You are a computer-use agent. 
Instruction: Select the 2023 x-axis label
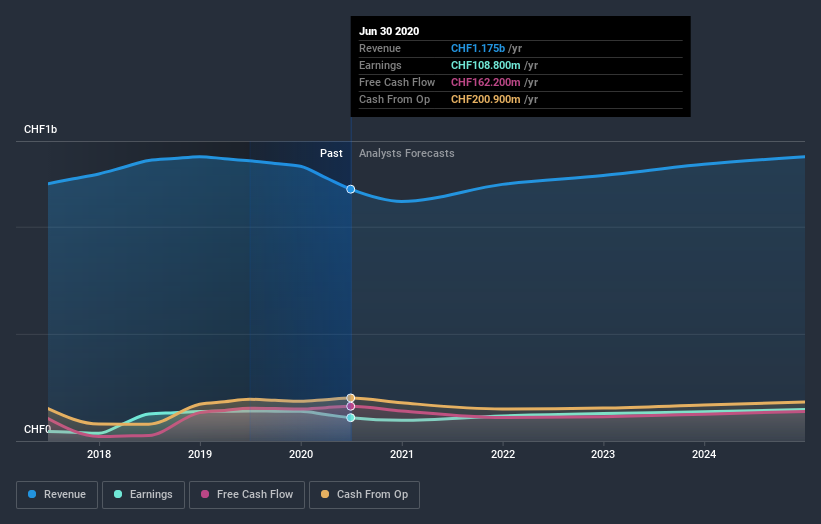(603, 454)
